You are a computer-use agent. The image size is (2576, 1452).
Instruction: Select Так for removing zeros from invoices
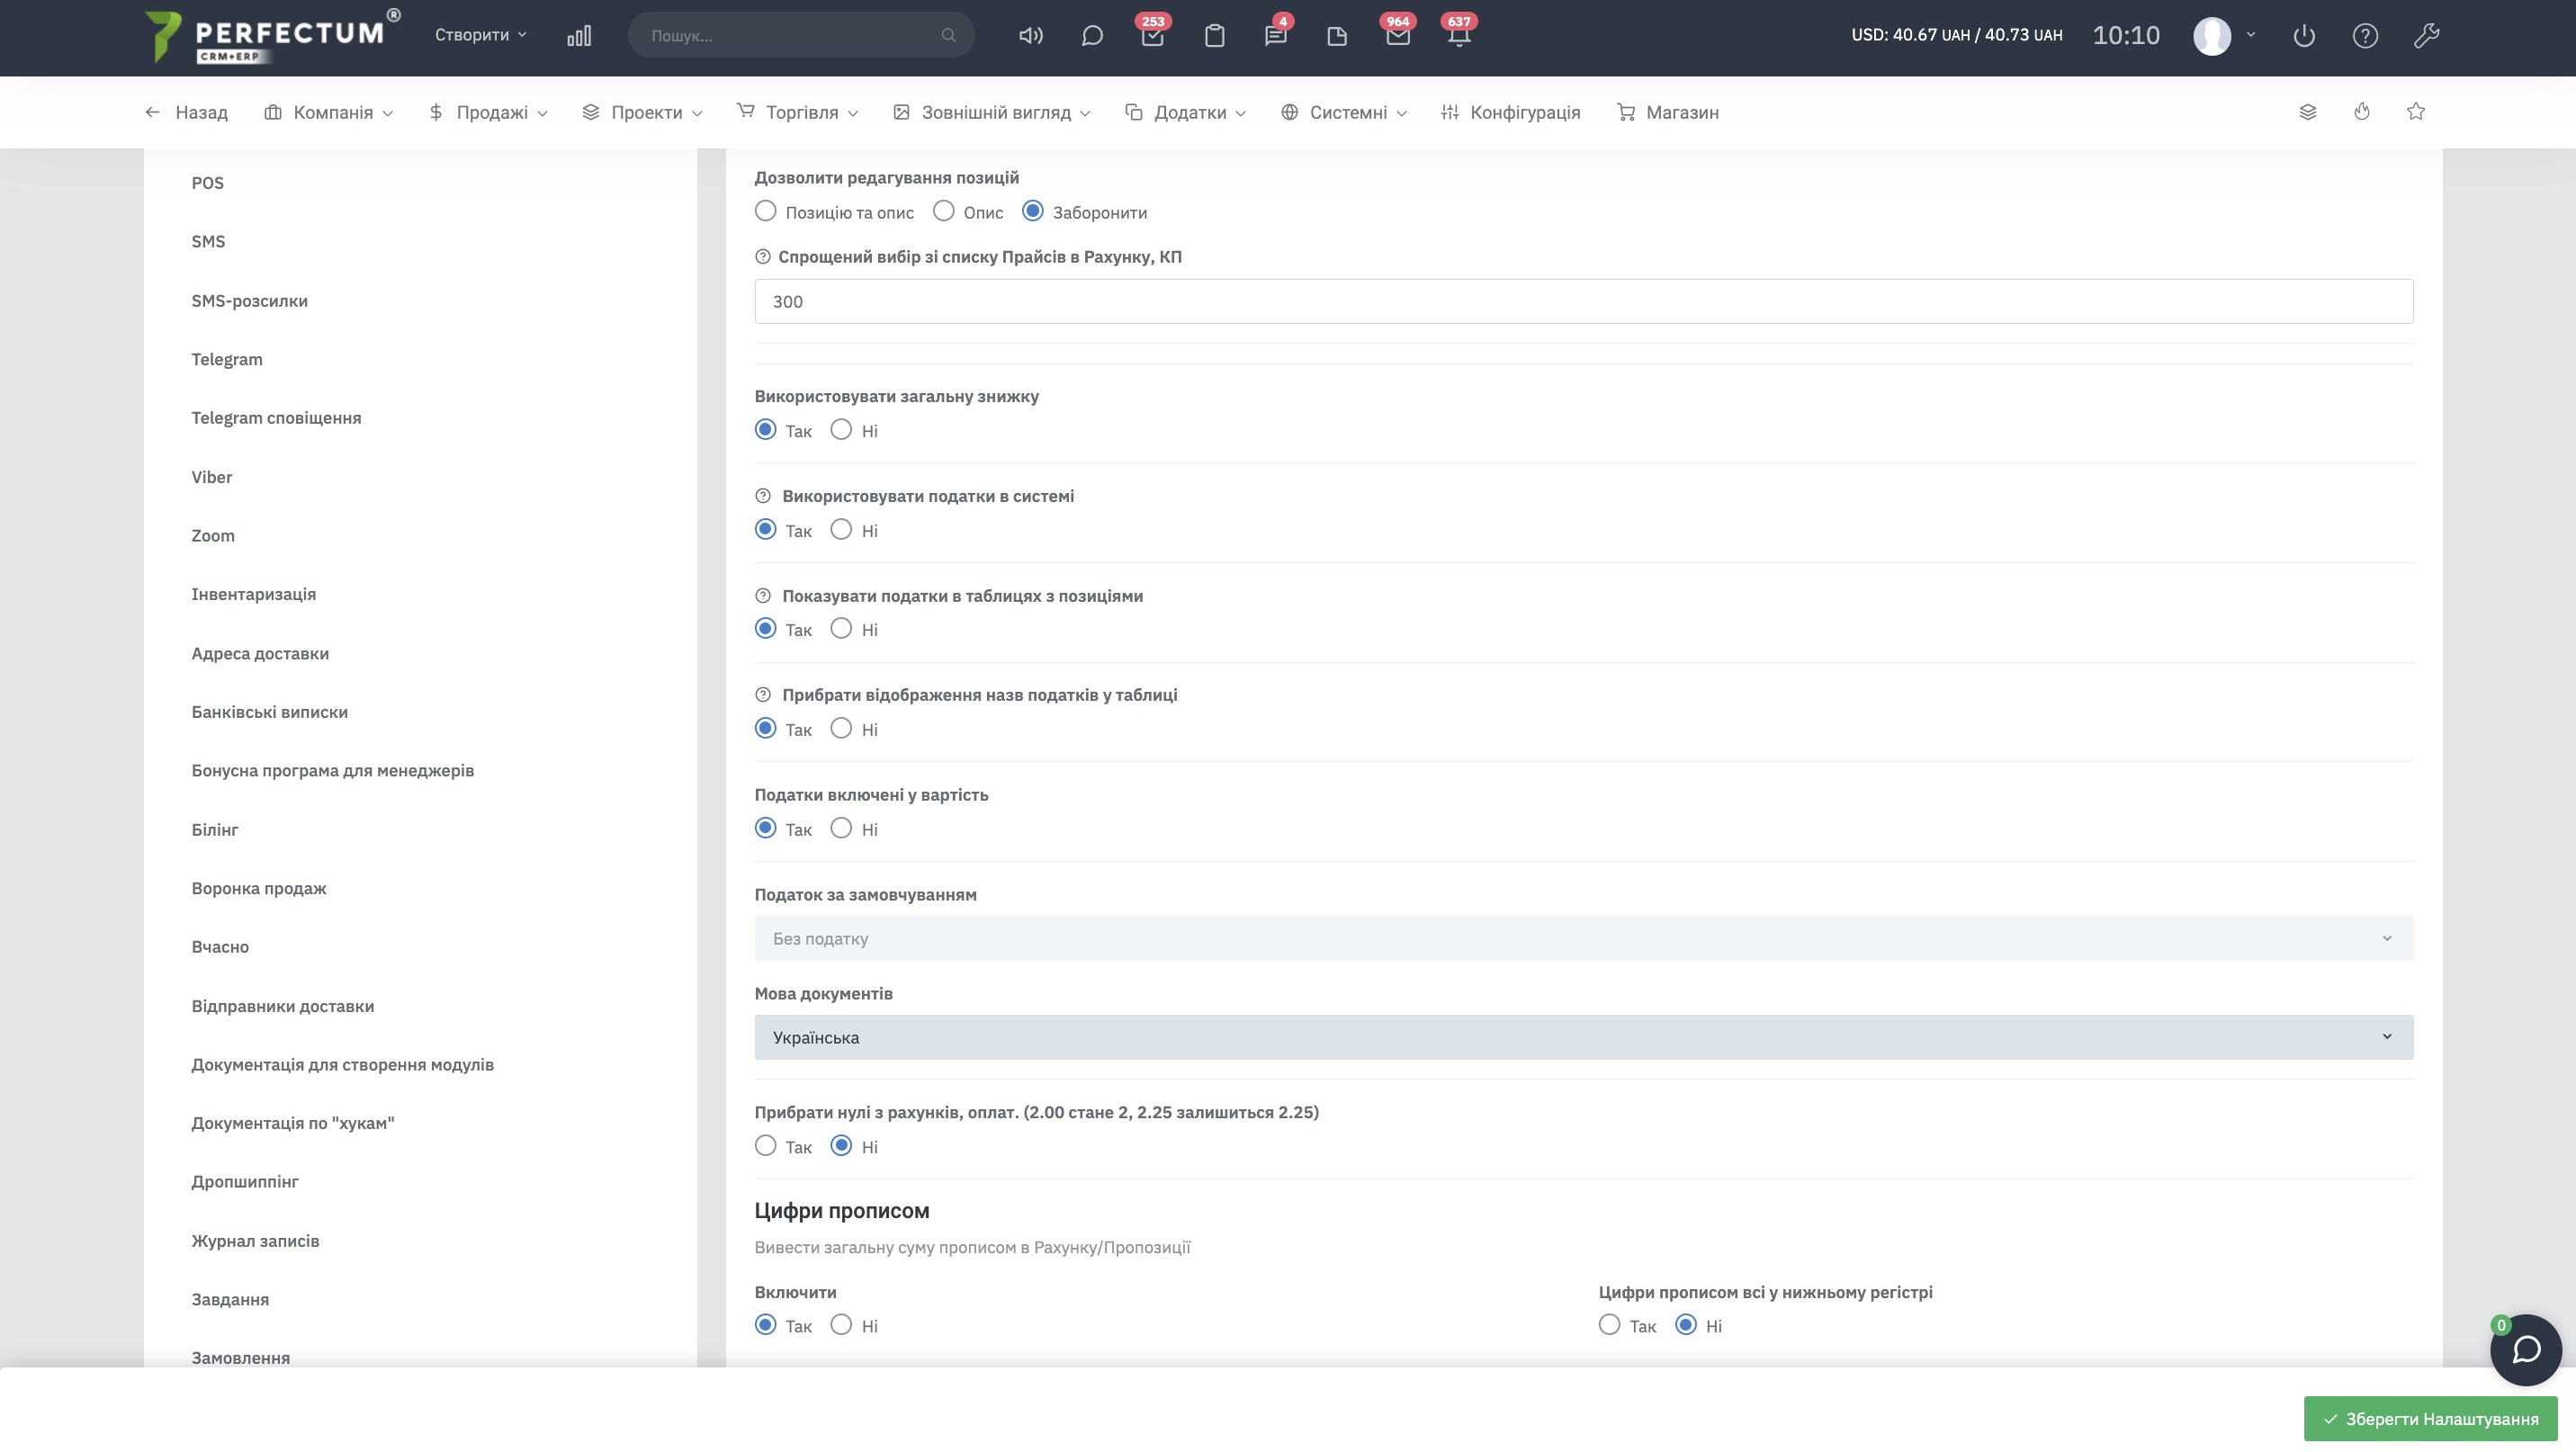tap(765, 1146)
